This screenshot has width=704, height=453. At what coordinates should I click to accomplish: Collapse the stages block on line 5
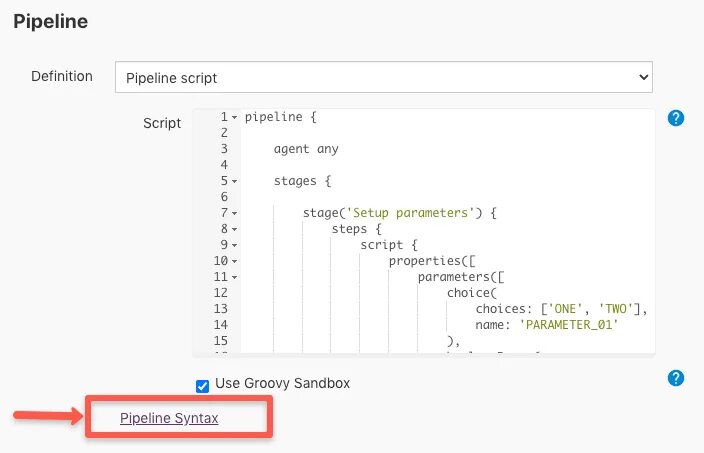point(234,182)
